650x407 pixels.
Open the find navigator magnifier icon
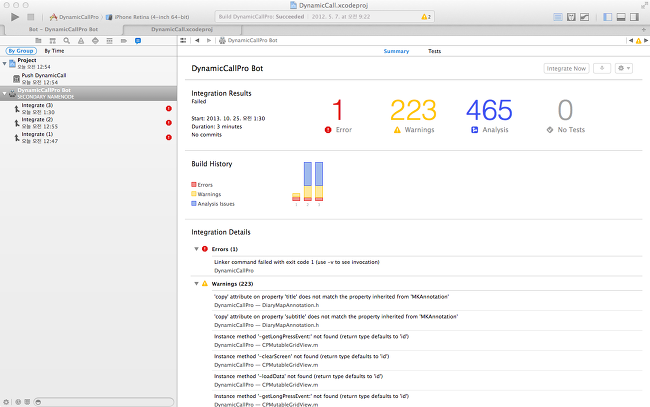66,41
